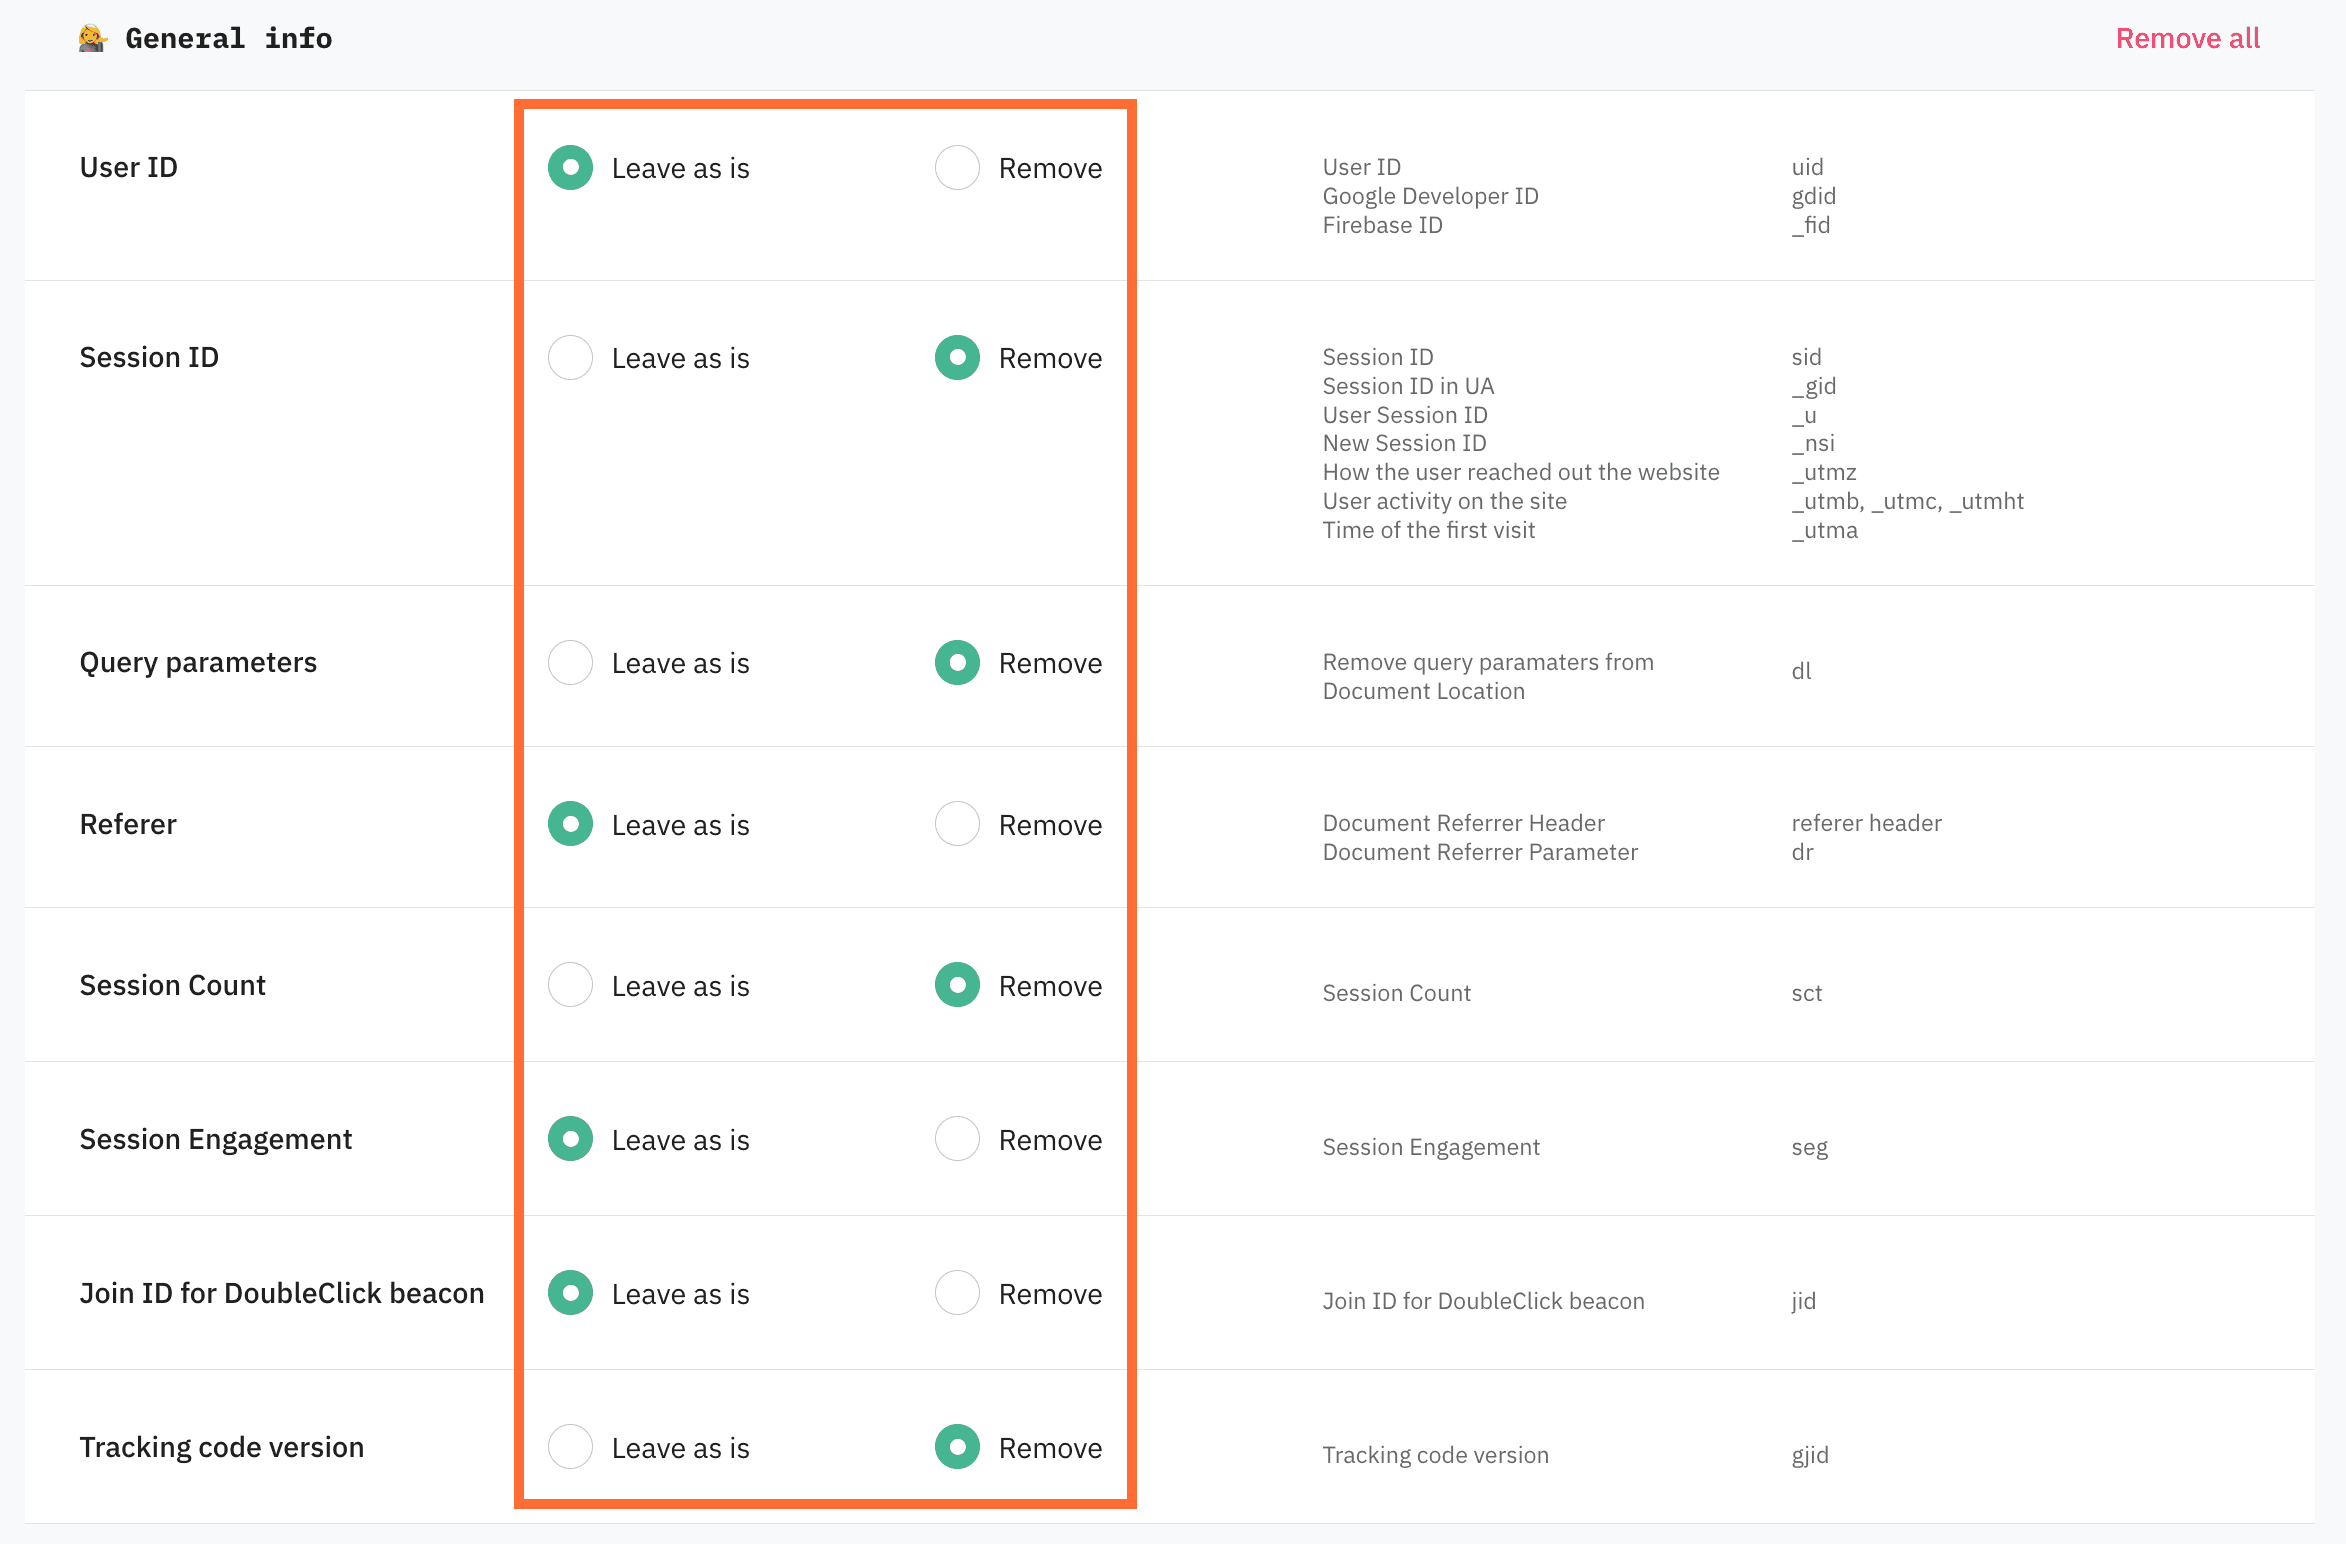Select Remove for Join ID for DoubleClick beacon
The height and width of the screenshot is (1544, 2346).
click(x=957, y=1293)
